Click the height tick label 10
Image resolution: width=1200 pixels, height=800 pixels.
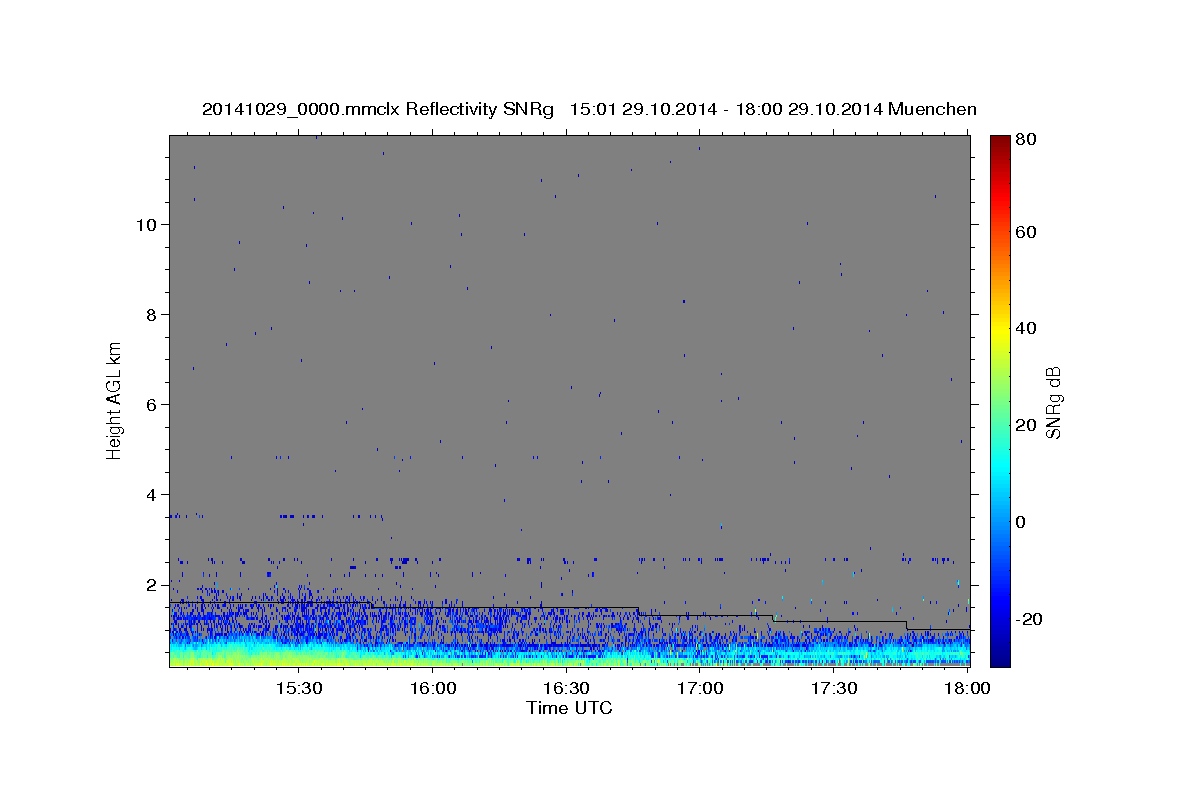[147, 224]
